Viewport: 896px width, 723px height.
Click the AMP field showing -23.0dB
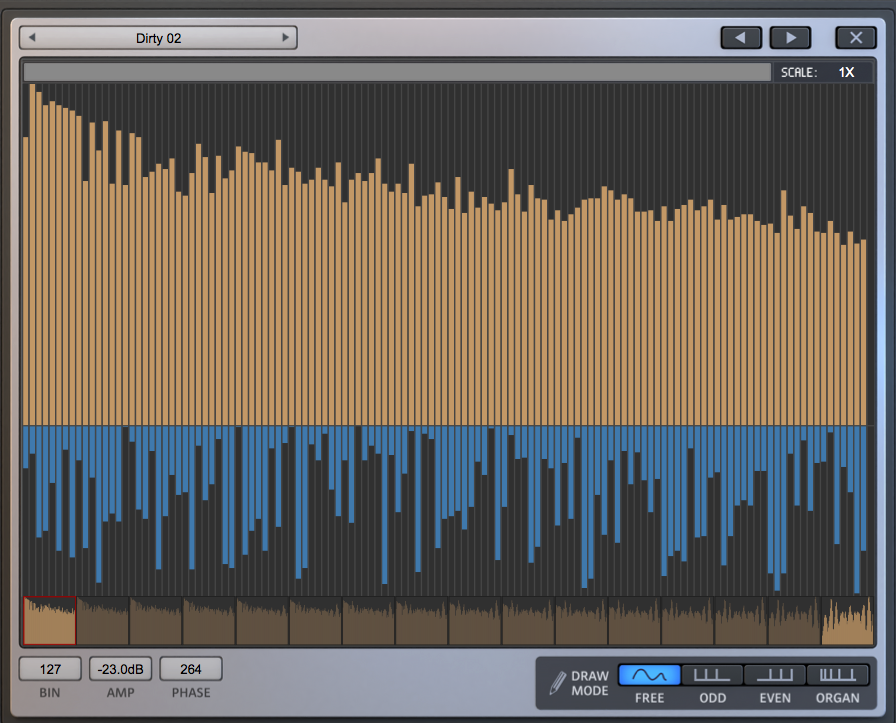point(121,669)
